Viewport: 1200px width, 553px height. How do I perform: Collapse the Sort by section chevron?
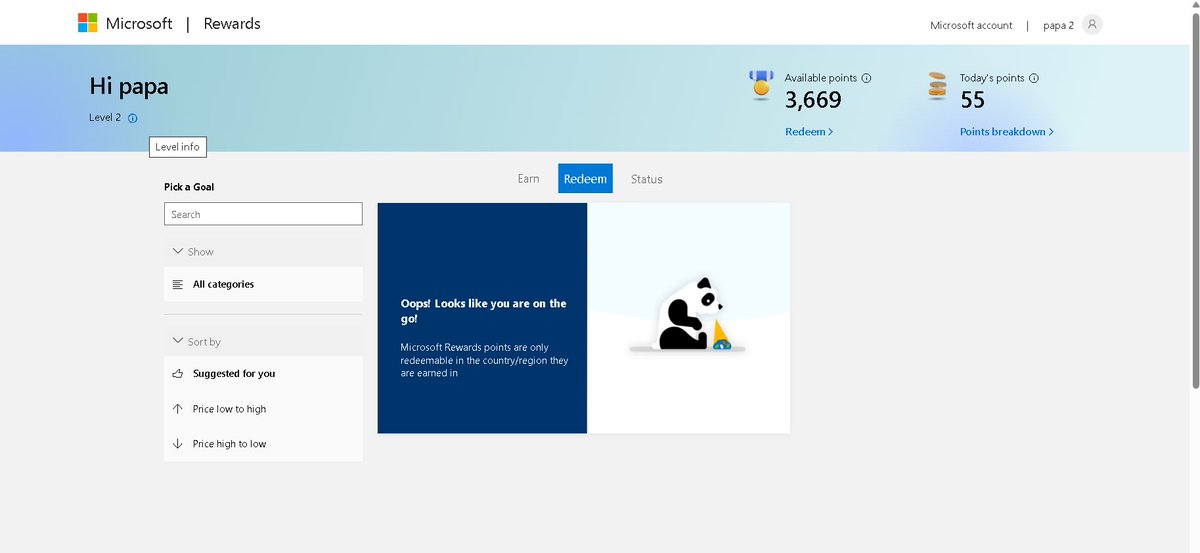pos(178,341)
